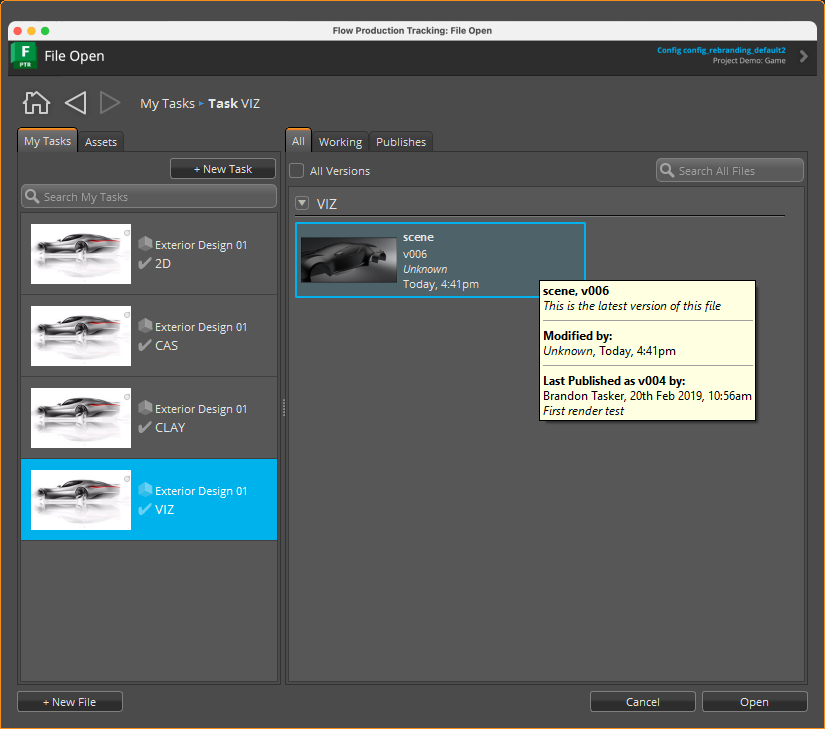
Task: Click the Flow PTR app logo
Action: click(x=24, y=56)
